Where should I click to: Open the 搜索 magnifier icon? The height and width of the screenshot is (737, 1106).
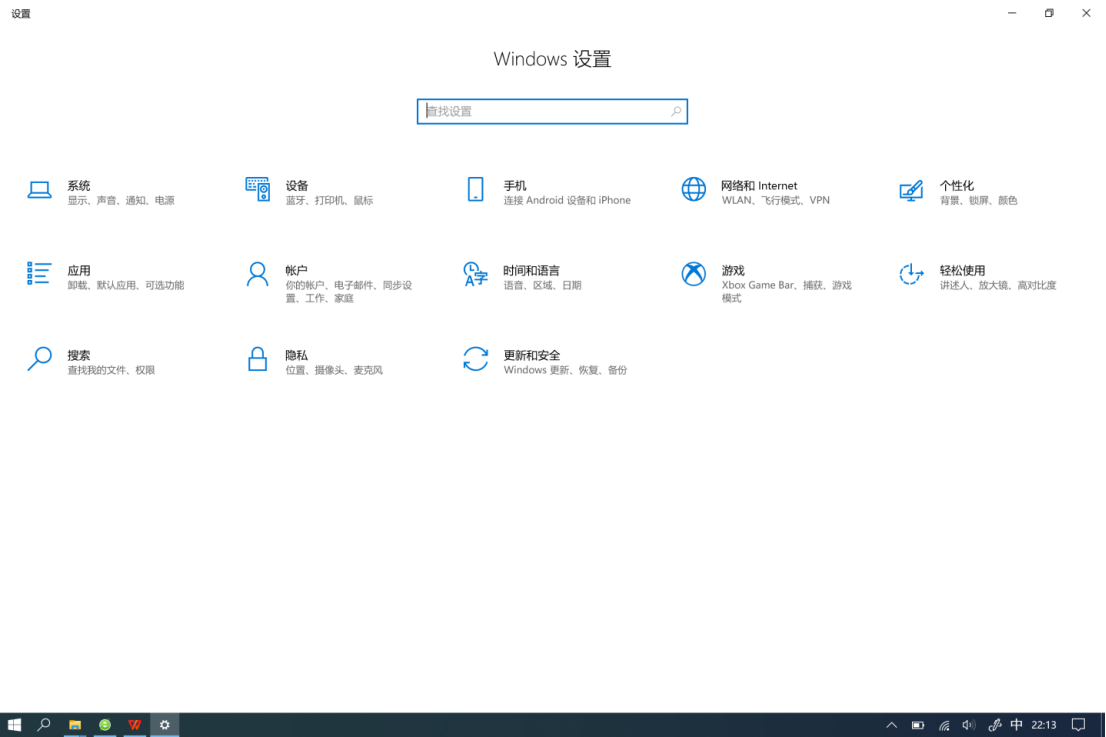pos(40,358)
